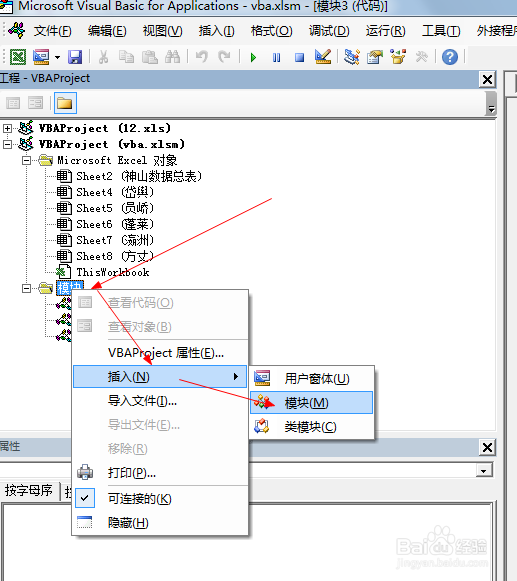Insert 模块(M) from submenu

pyautogui.click(x=312, y=402)
